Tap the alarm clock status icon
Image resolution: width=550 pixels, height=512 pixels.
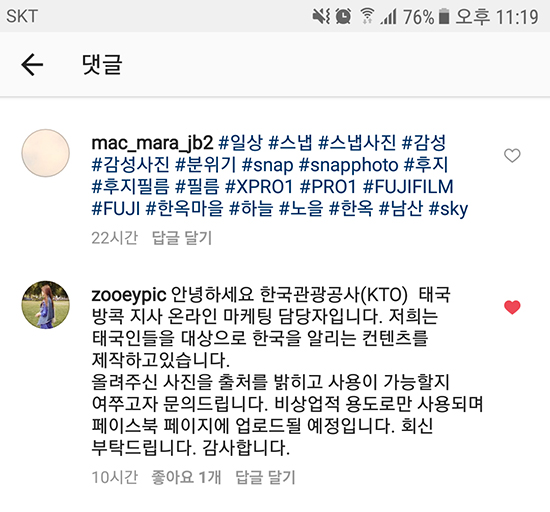(343, 16)
